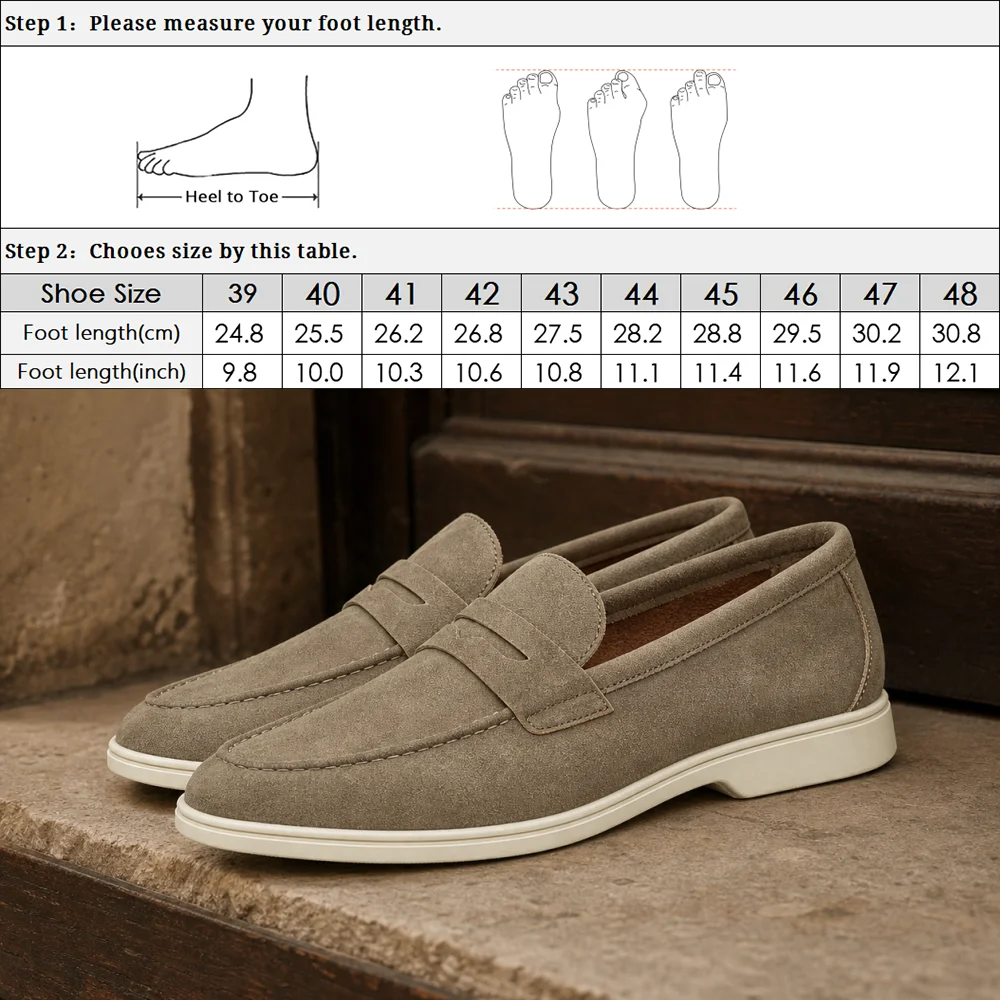Click the 11.4 inch value
Viewport: 1000px width, 1000px height.
point(718,372)
